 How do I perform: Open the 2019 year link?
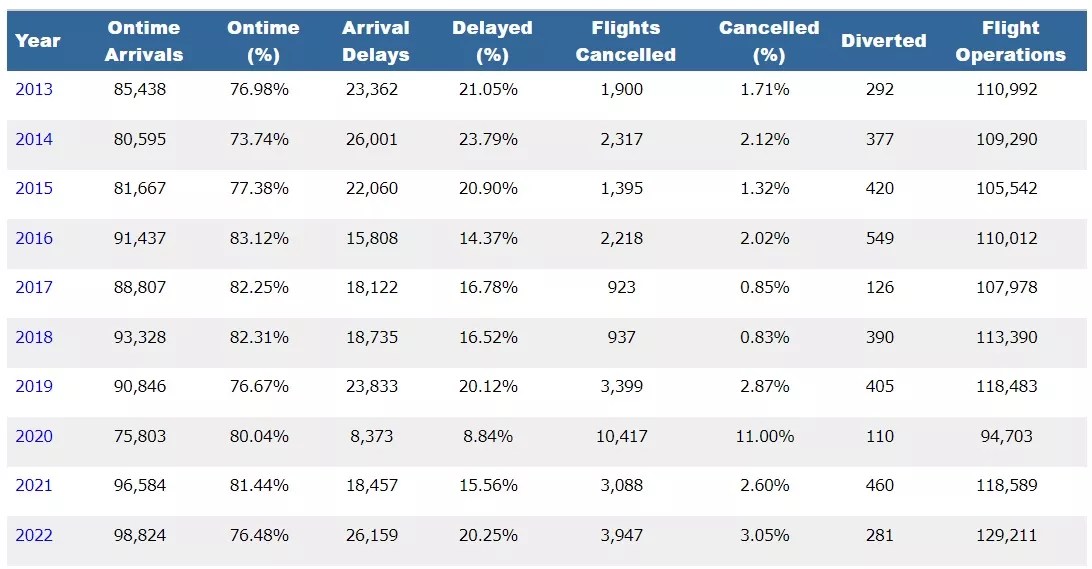click(34, 386)
